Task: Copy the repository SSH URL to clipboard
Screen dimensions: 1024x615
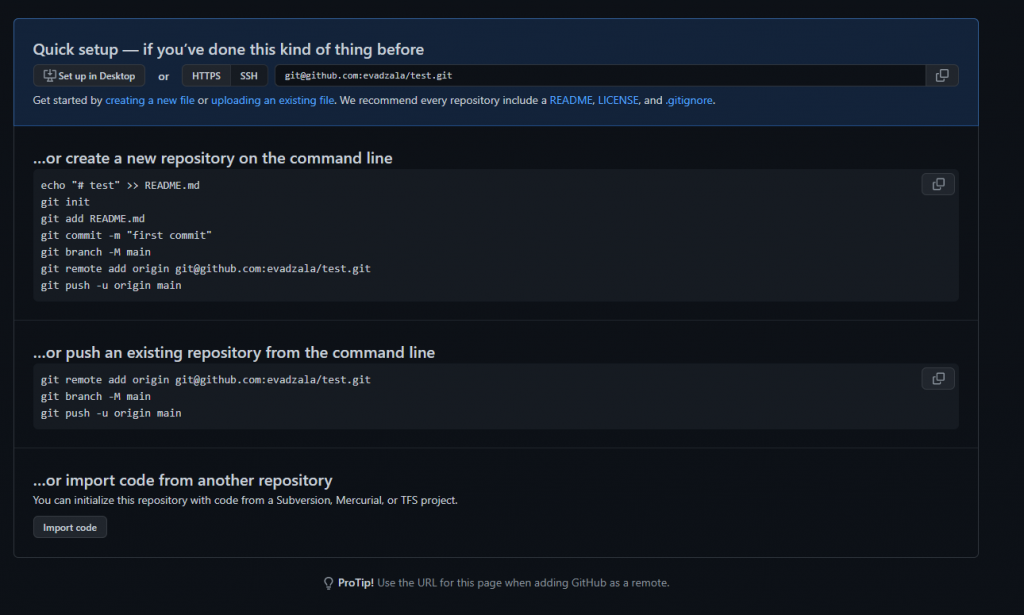Action: [942, 76]
